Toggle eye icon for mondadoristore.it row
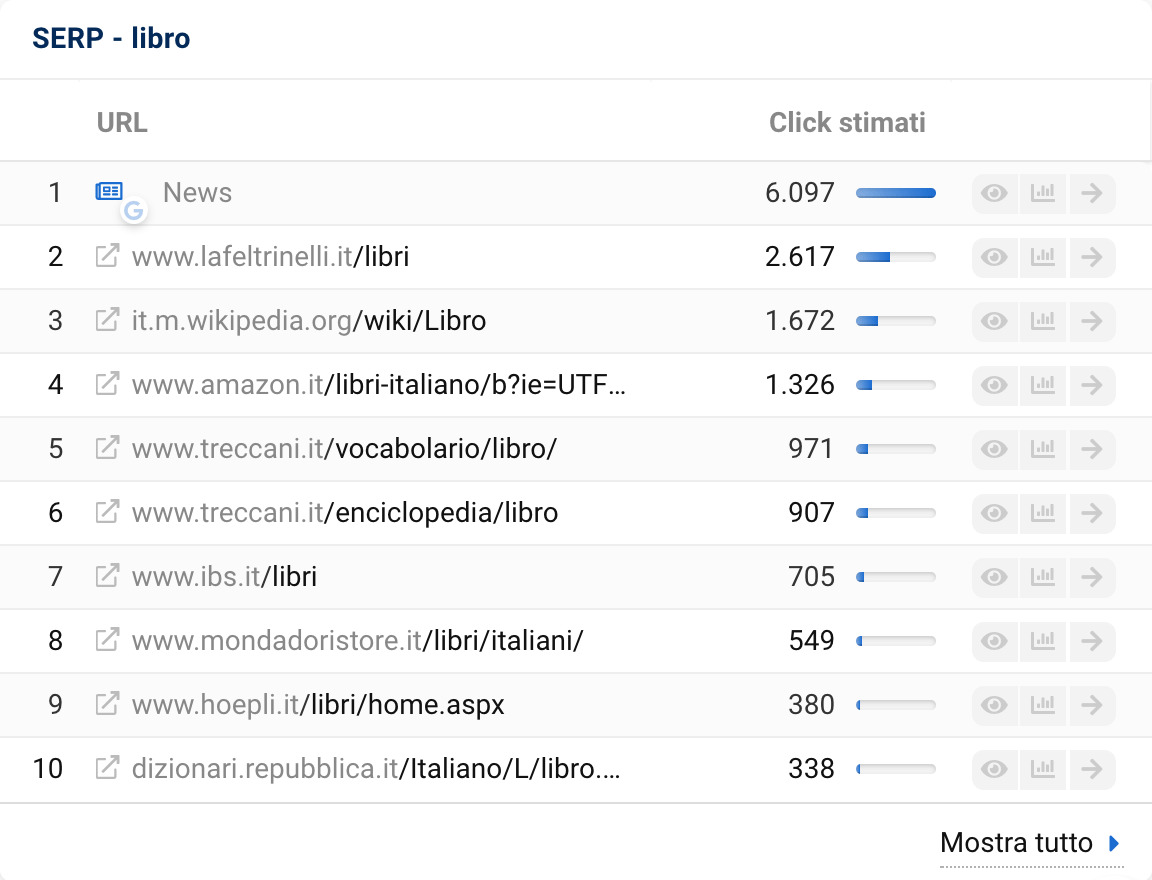 click(x=994, y=641)
